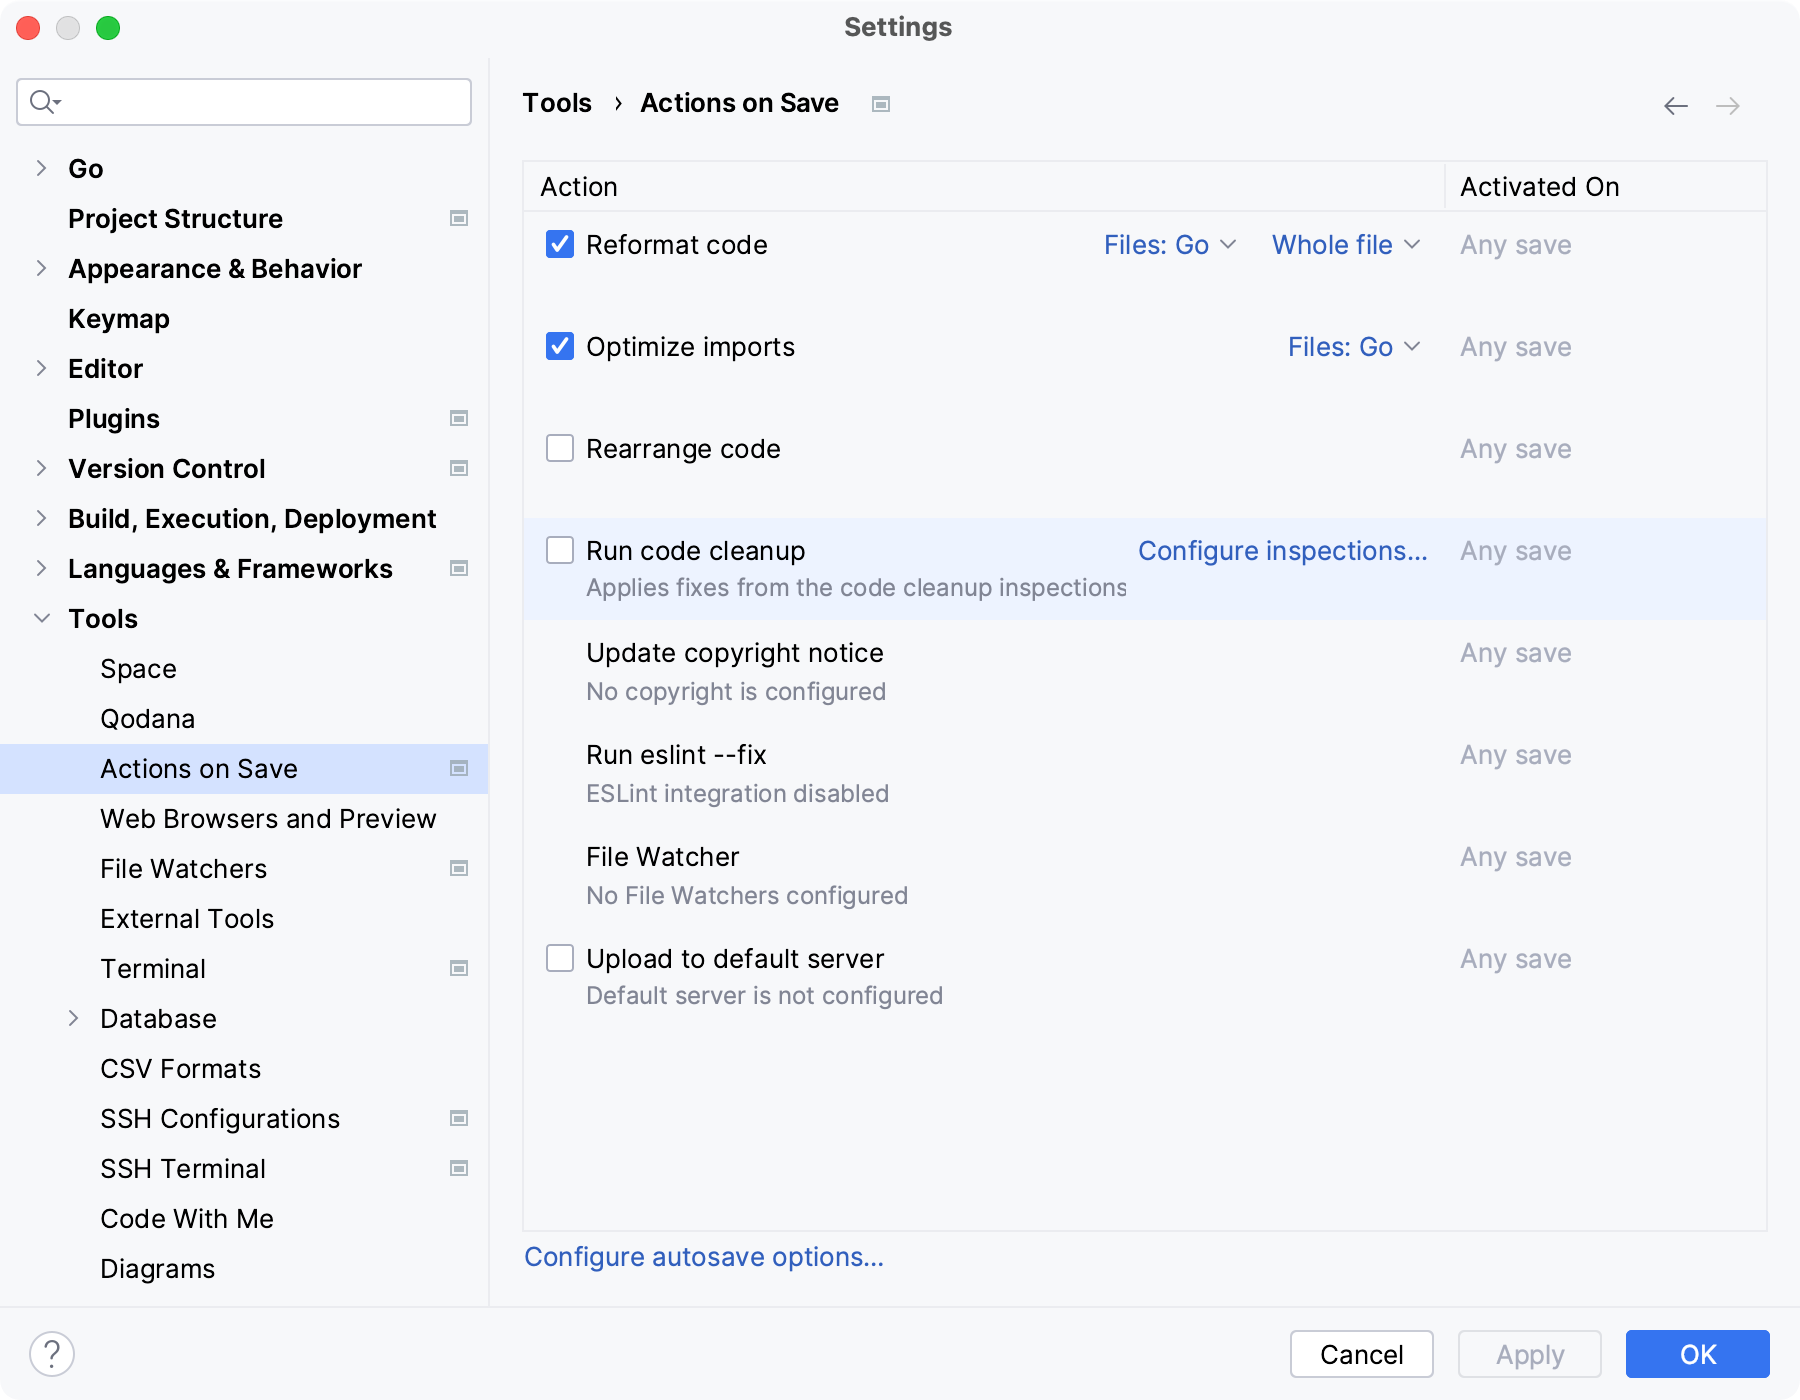Disable the Reformat code checkbox
This screenshot has width=1800, height=1400.
(559, 245)
